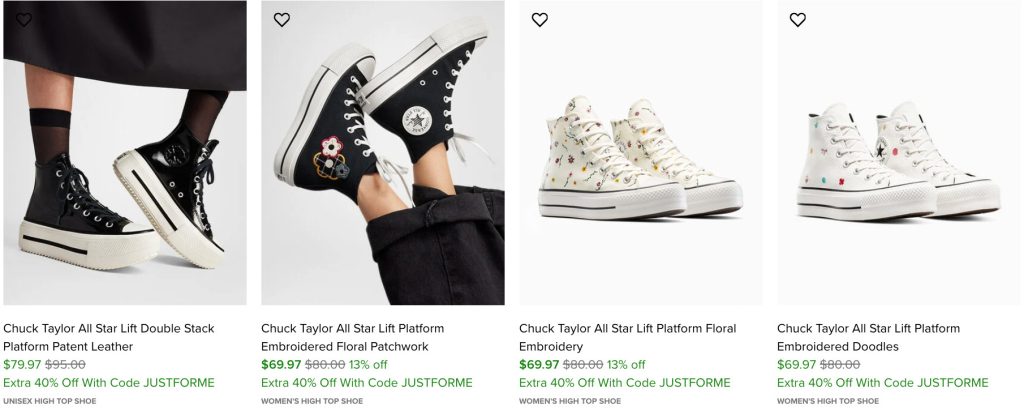Select Lift Platform Embroidered Doodles product name
Image resolution: width=1024 pixels, height=410 pixels.
(868, 337)
